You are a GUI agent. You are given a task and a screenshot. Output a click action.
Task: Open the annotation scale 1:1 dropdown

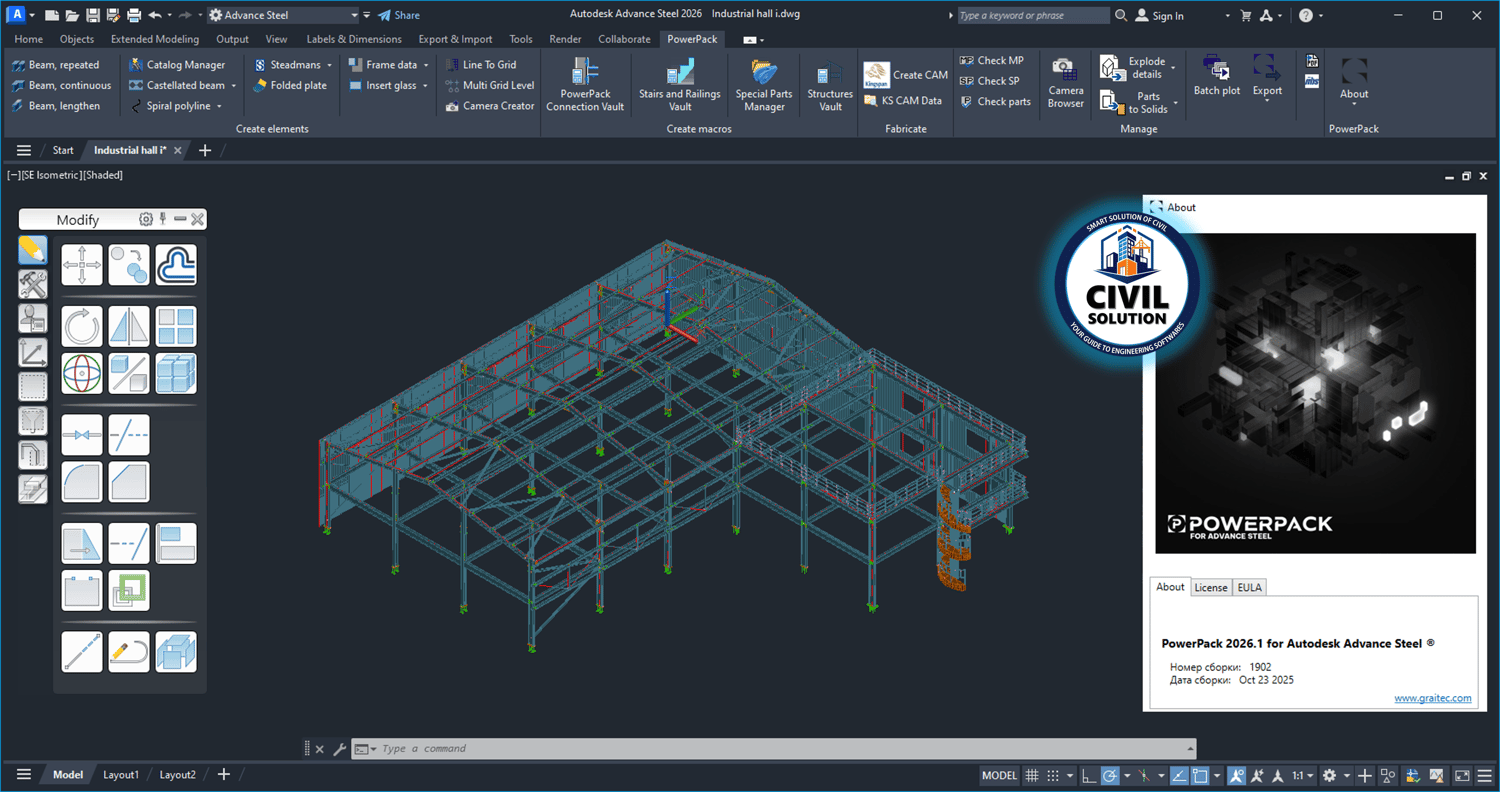point(1301,776)
